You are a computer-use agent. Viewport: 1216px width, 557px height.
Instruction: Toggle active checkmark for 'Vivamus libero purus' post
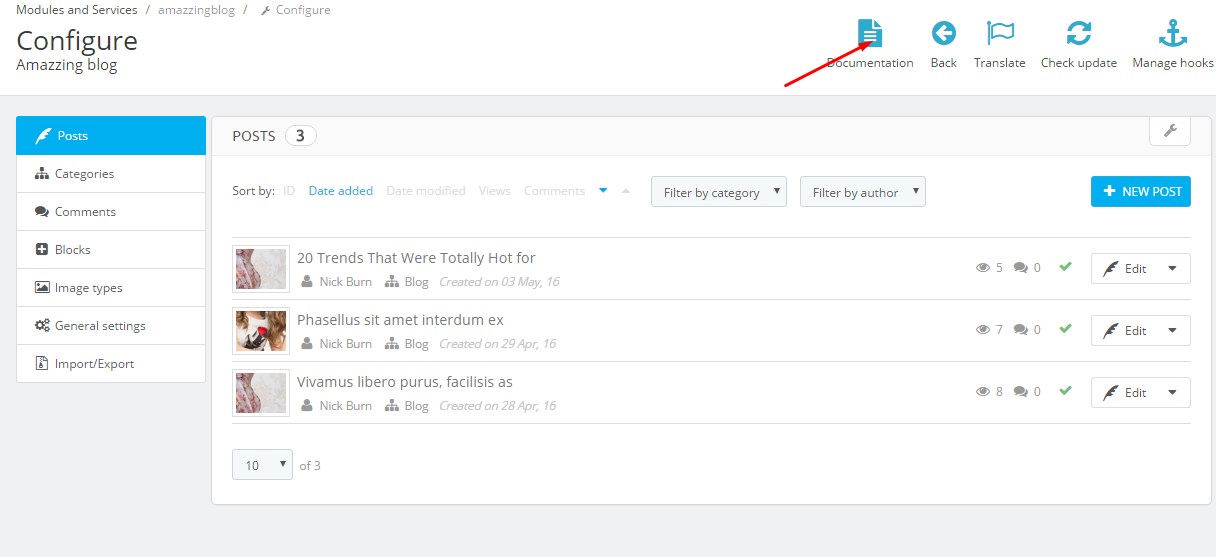click(x=1065, y=391)
